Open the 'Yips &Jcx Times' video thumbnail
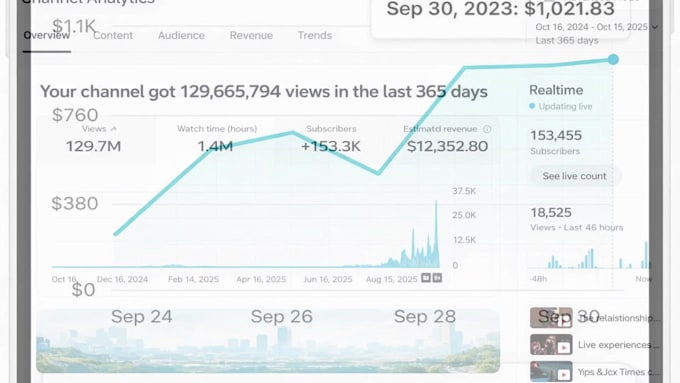This screenshot has width=680, height=383. 551,372
